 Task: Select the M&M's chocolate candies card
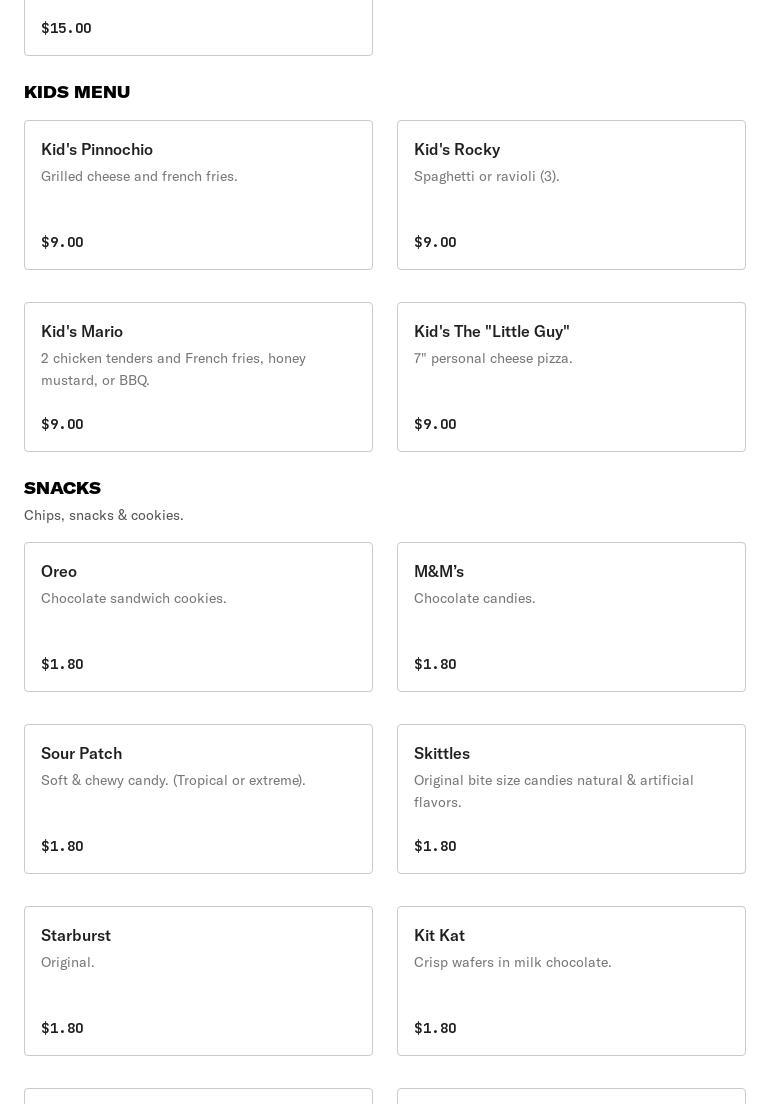pyautogui.click(x=571, y=617)
